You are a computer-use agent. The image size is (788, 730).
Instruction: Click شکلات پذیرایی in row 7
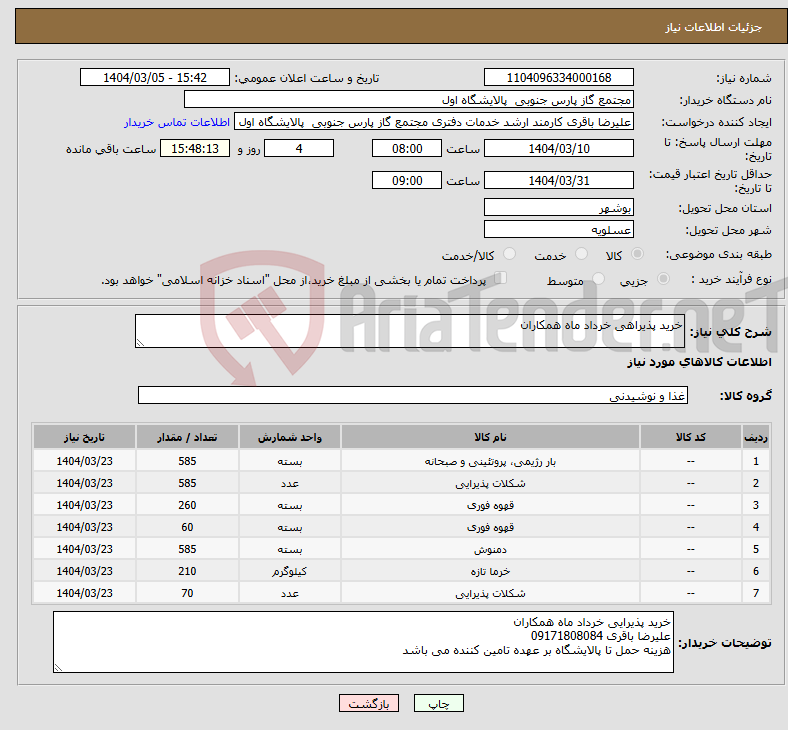click(490, 594)
